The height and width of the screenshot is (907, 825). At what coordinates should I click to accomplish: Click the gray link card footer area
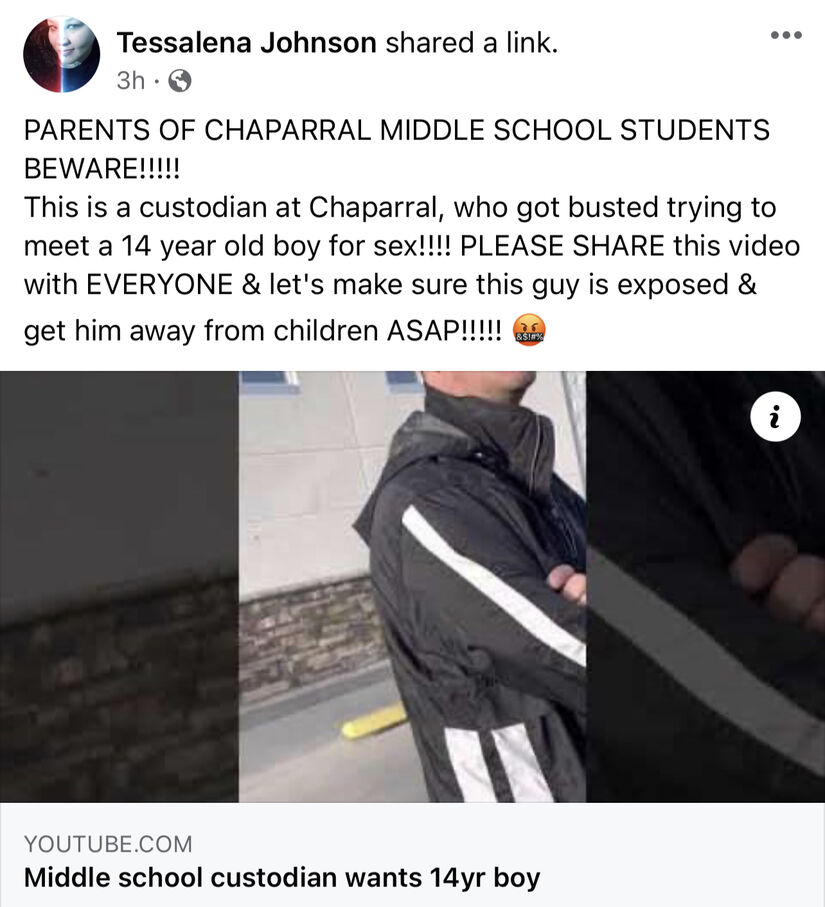tap(412, 854)
